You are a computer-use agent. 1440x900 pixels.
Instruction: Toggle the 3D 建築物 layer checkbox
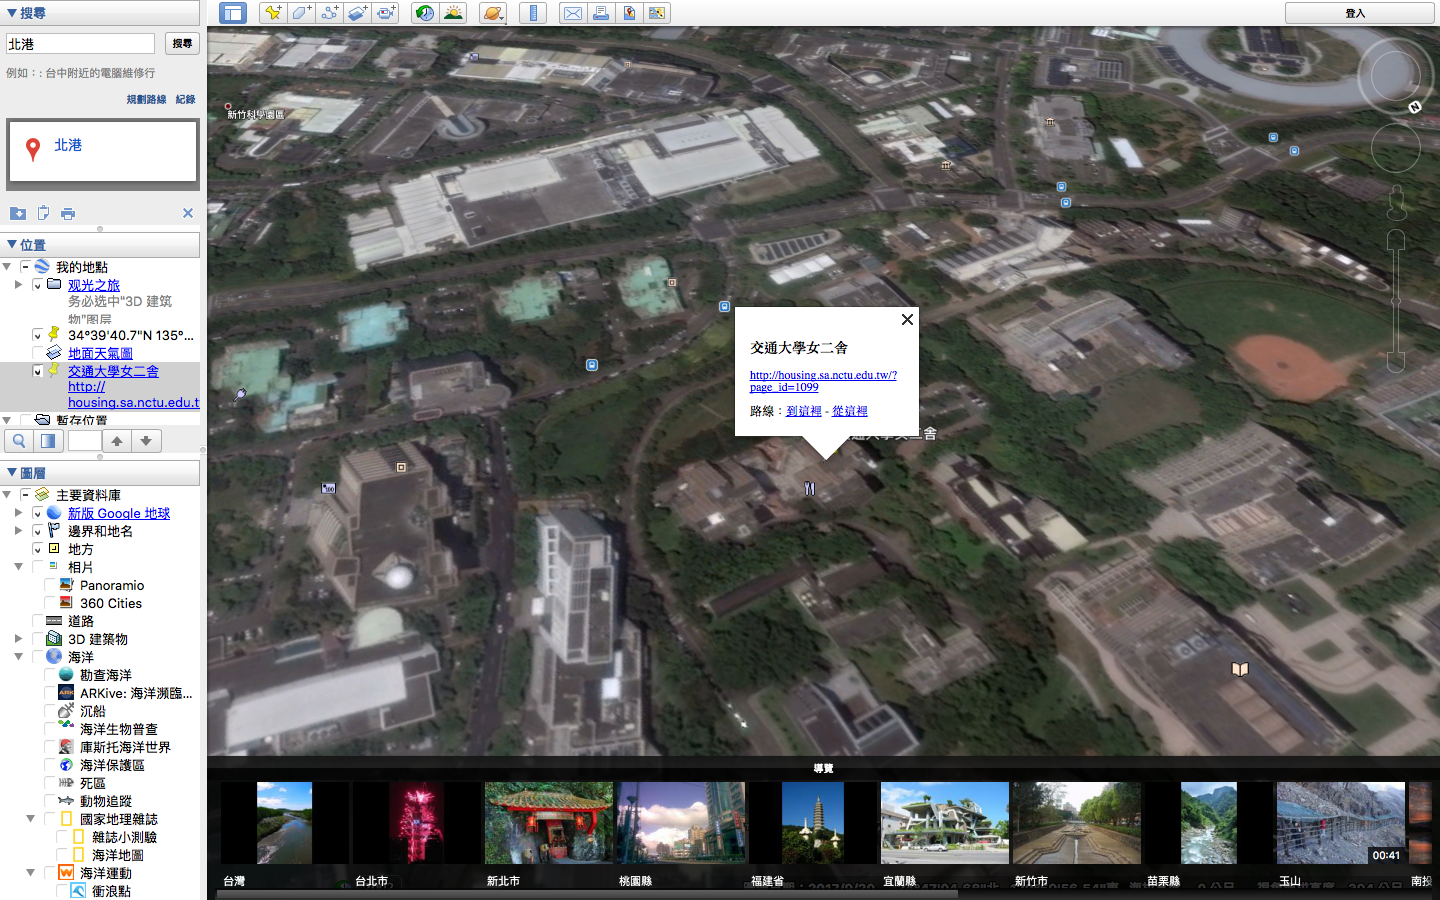tap(37, 639)
